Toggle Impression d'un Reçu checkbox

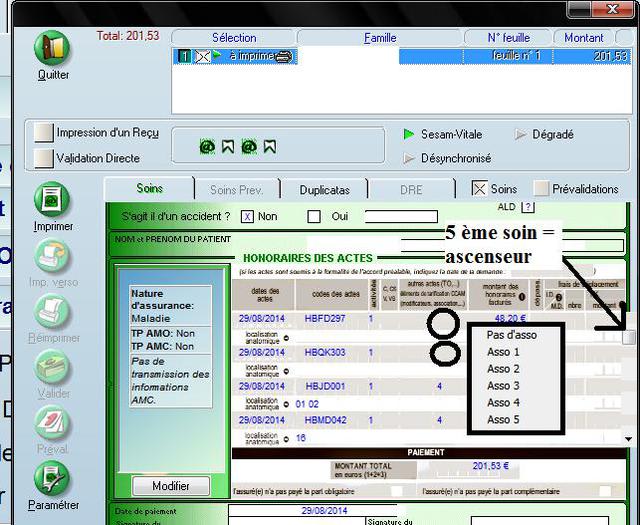click(43, 133)
